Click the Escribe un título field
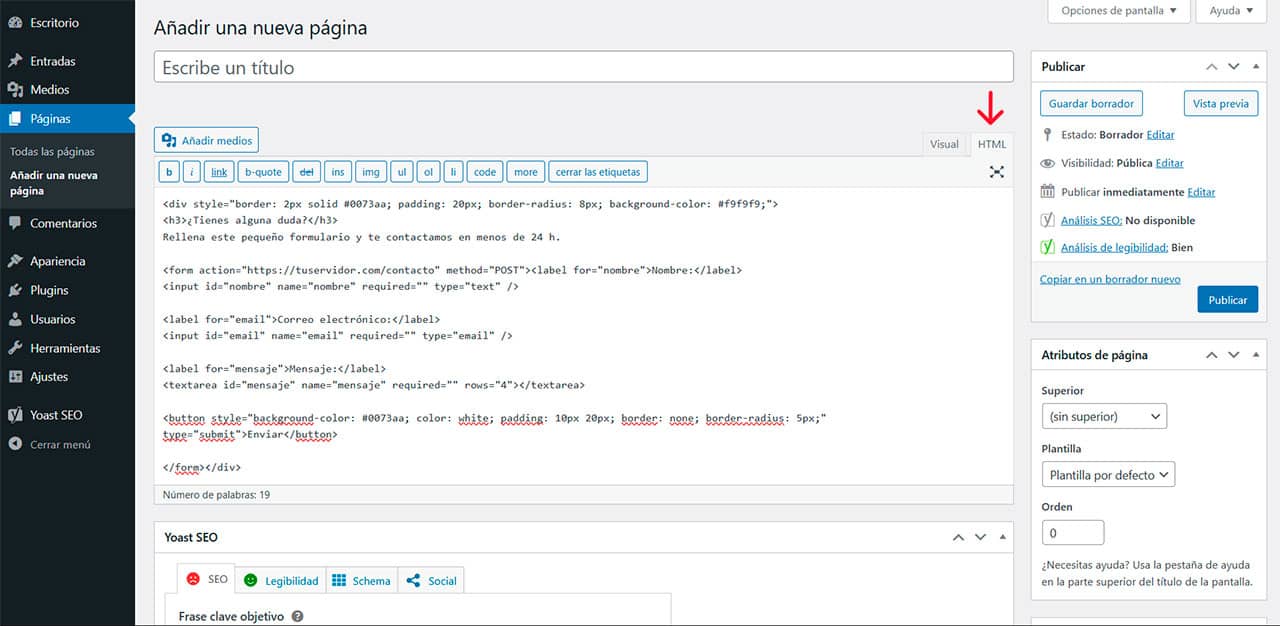 pyautogui.click(x=584, y=67)
